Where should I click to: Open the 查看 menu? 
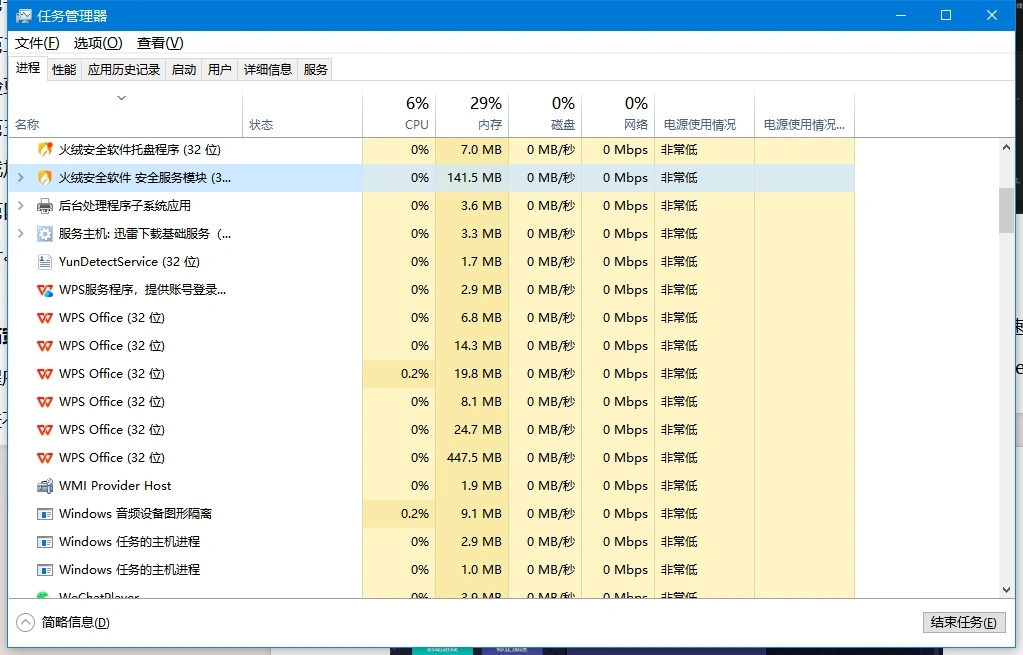pos(158,43)
